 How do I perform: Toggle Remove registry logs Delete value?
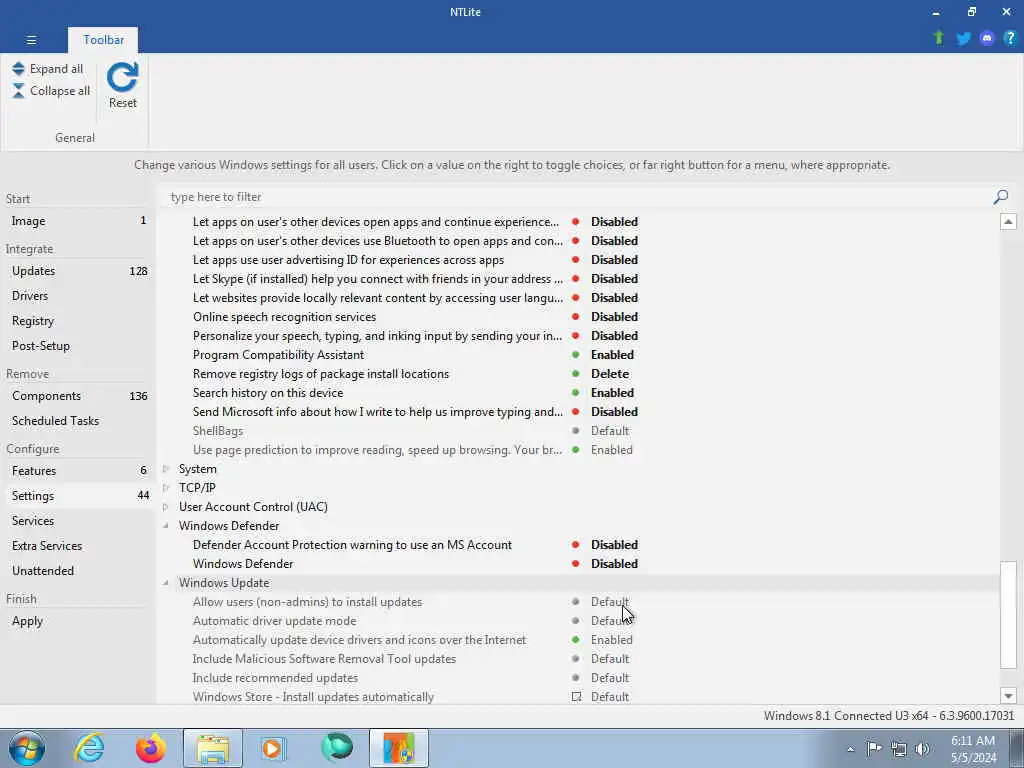click(x=610, y=374)
